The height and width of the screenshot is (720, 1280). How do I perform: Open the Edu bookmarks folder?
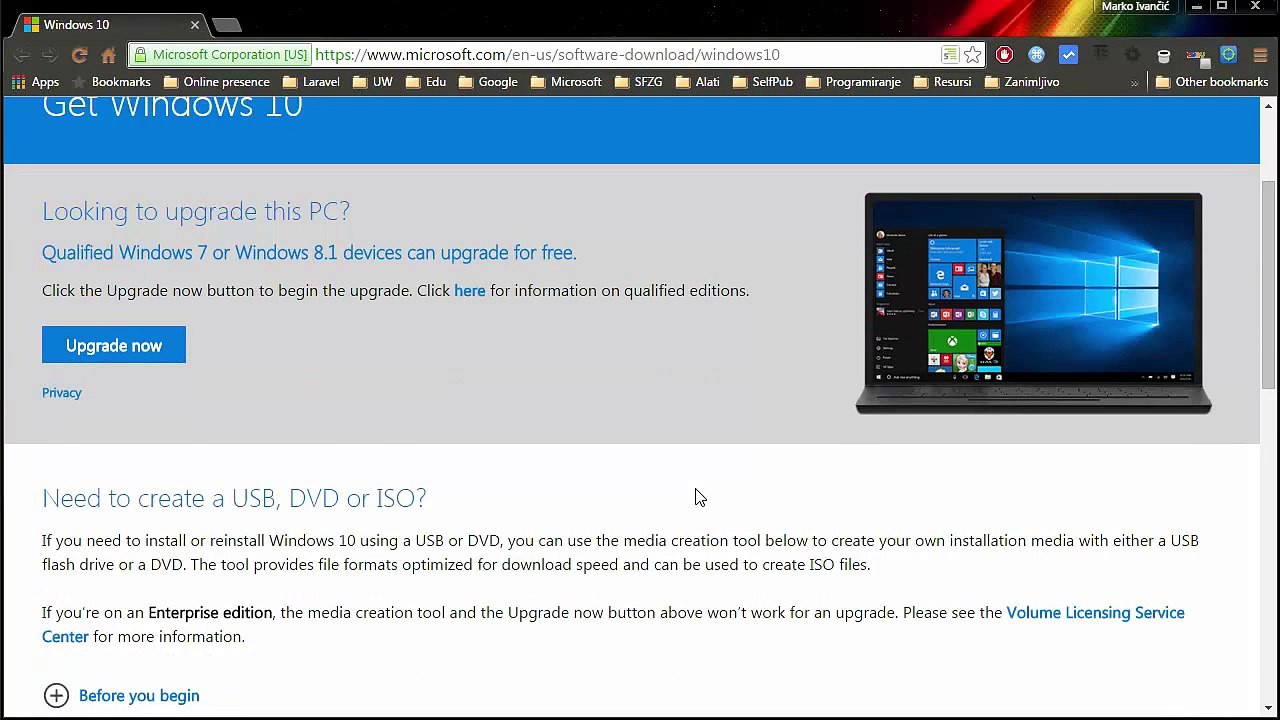(x=426, y=82)
